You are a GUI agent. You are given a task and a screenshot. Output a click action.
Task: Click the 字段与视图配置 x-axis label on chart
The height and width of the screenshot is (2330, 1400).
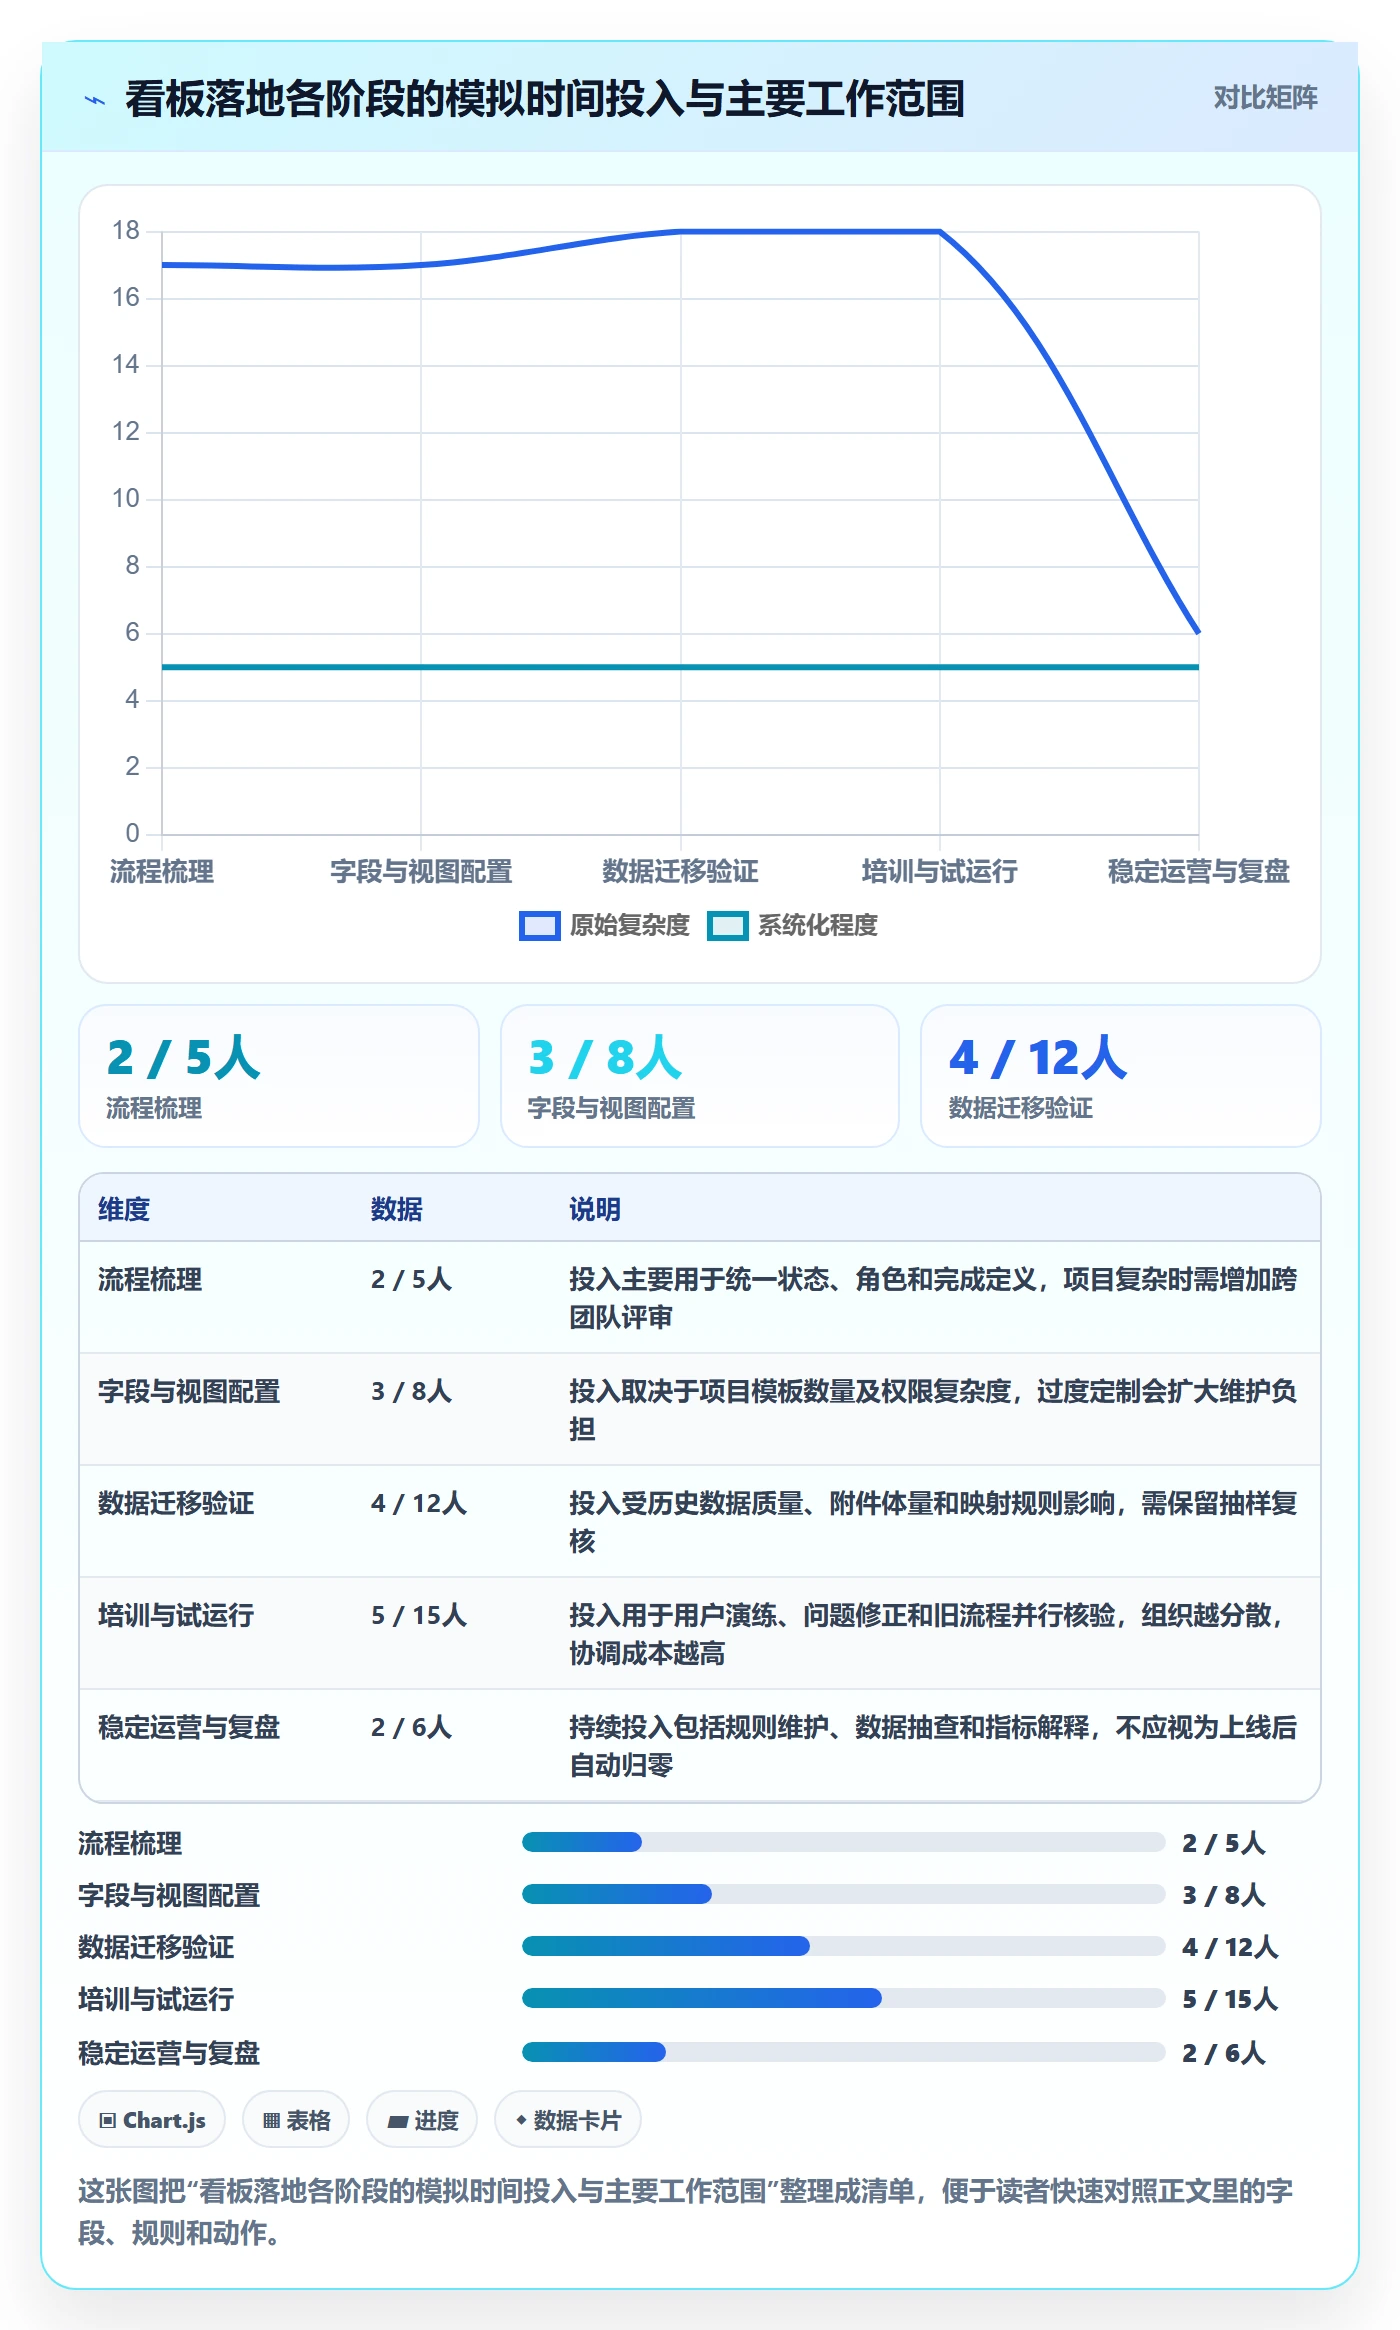click(421, 871)
